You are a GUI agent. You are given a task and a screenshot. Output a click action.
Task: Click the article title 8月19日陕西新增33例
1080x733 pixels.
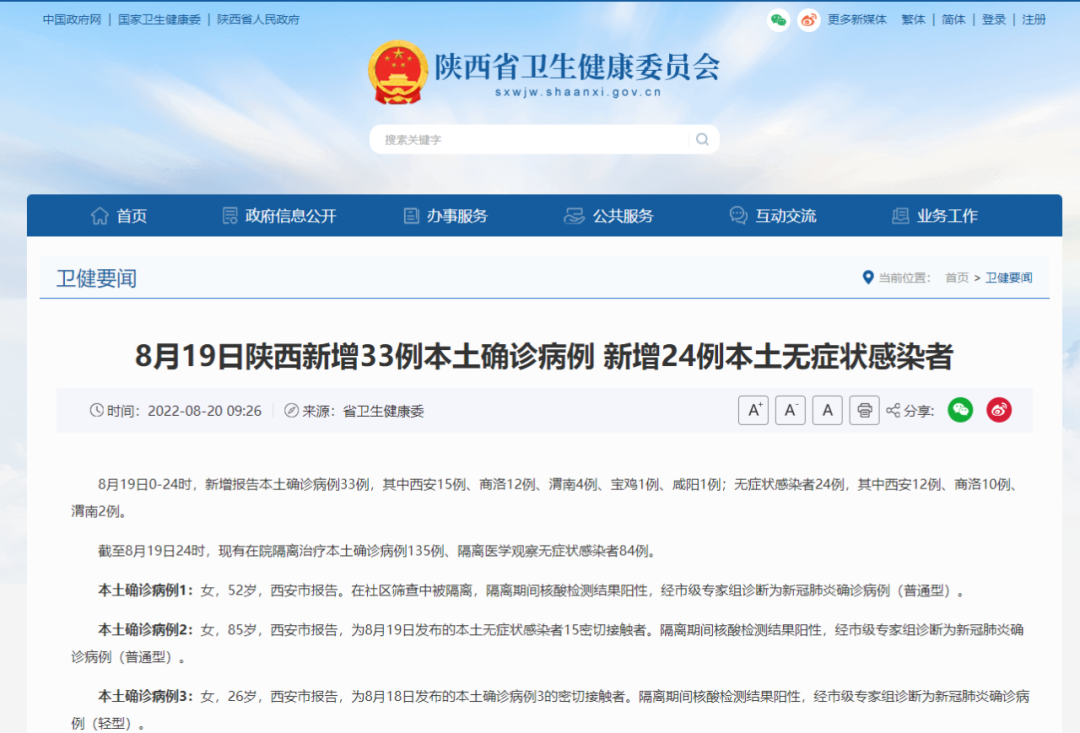544,356
